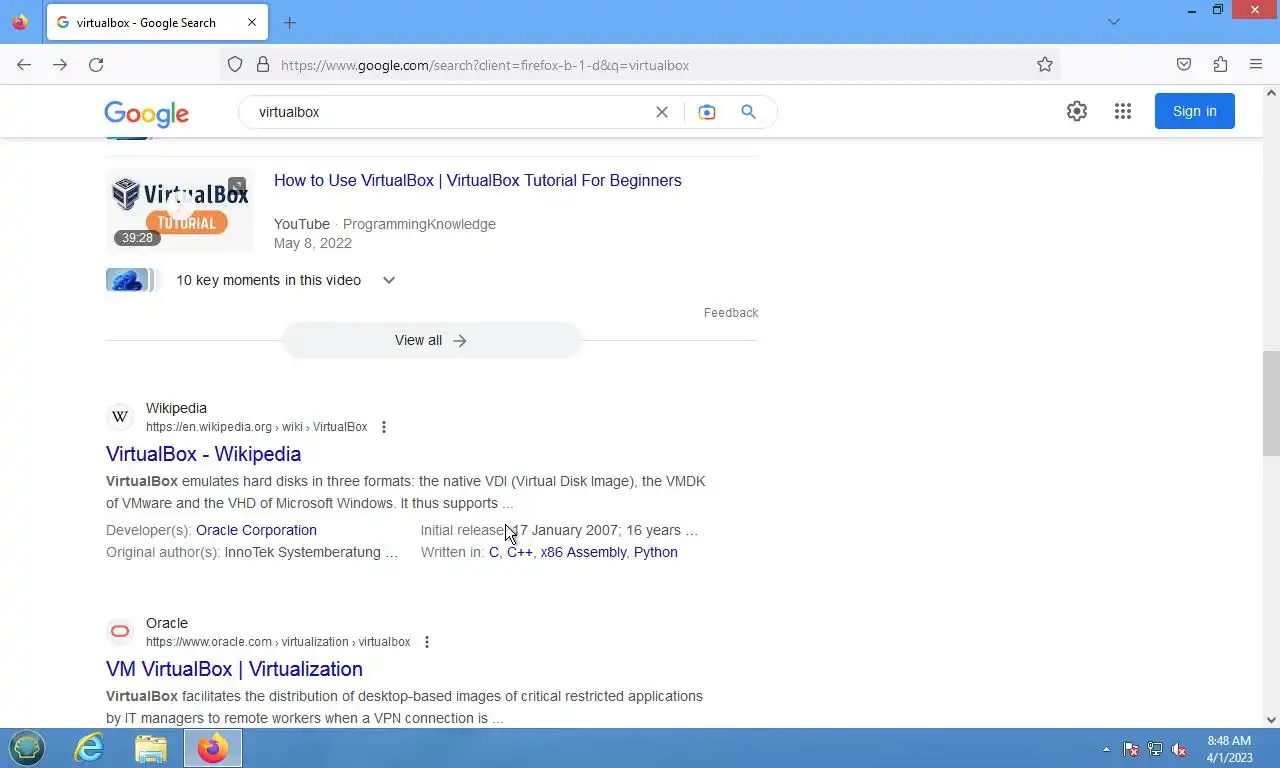The width and height of the screenshot is (1280, 768).
Task: Close the virtualbox Google Search tab
Action: pyautogui.click(x=252, y=22)
